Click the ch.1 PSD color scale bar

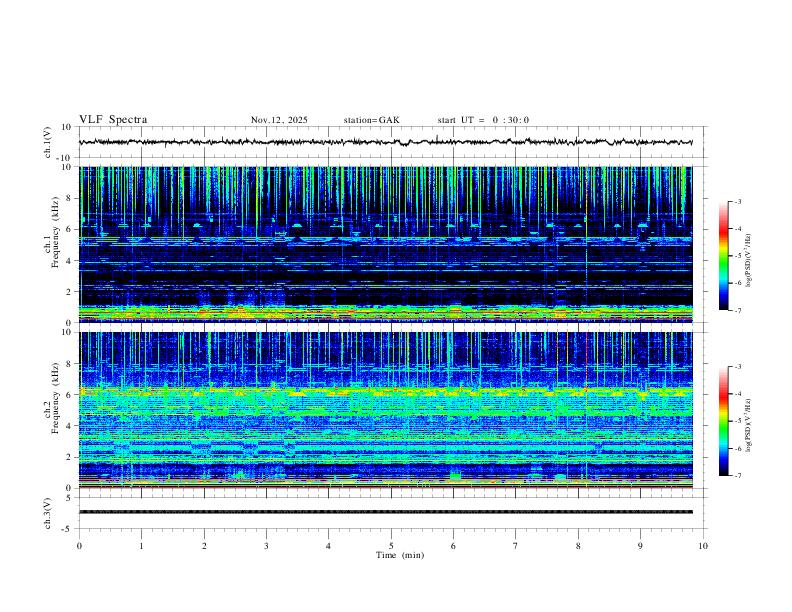pos(723,256)
